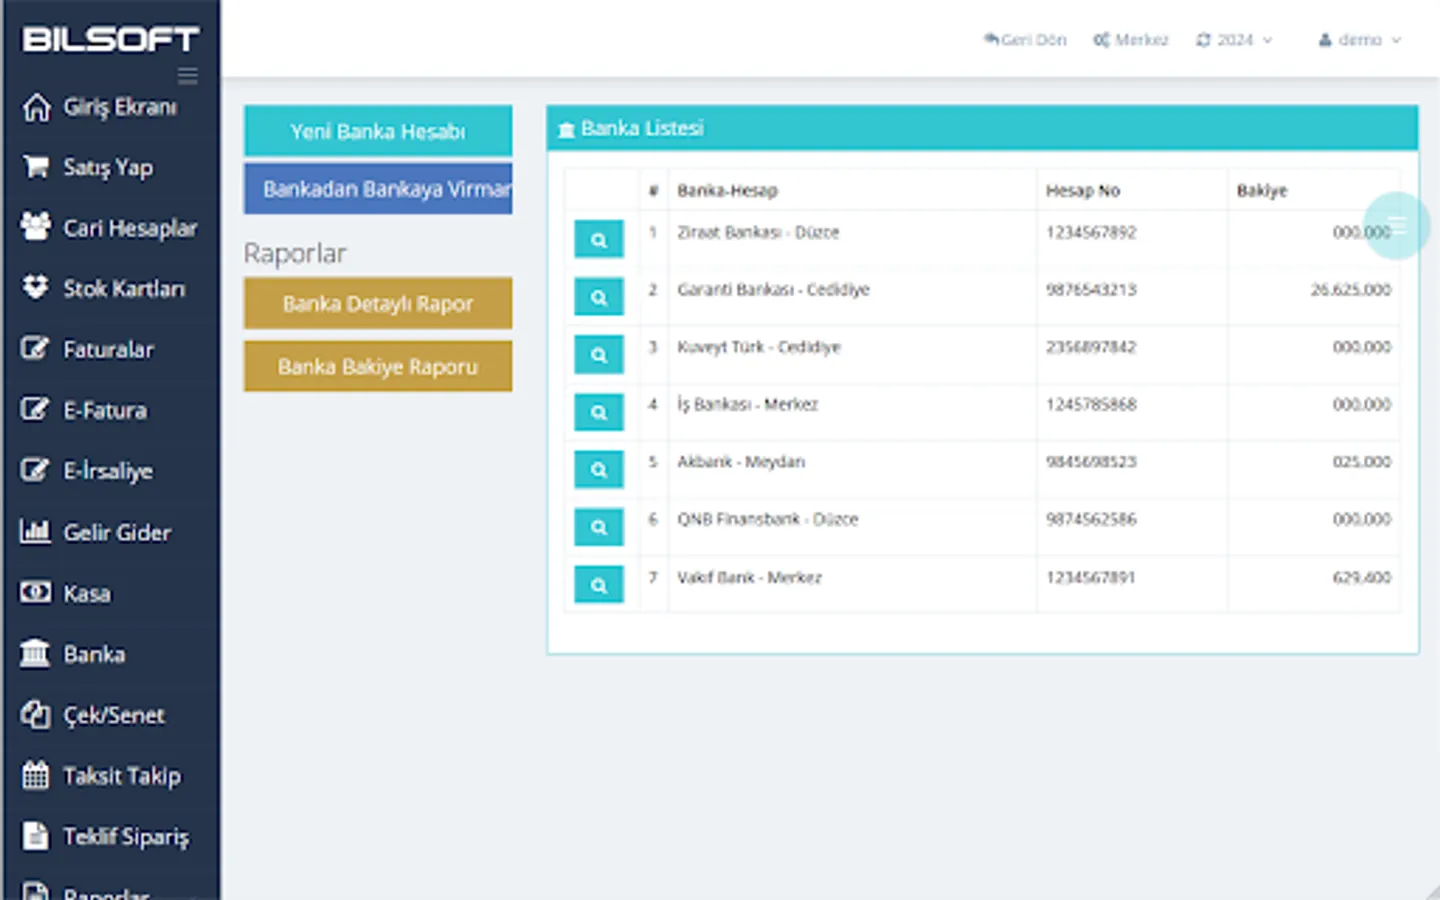
Task: Open the Kasa cash register module
Action: pos(87,593)
